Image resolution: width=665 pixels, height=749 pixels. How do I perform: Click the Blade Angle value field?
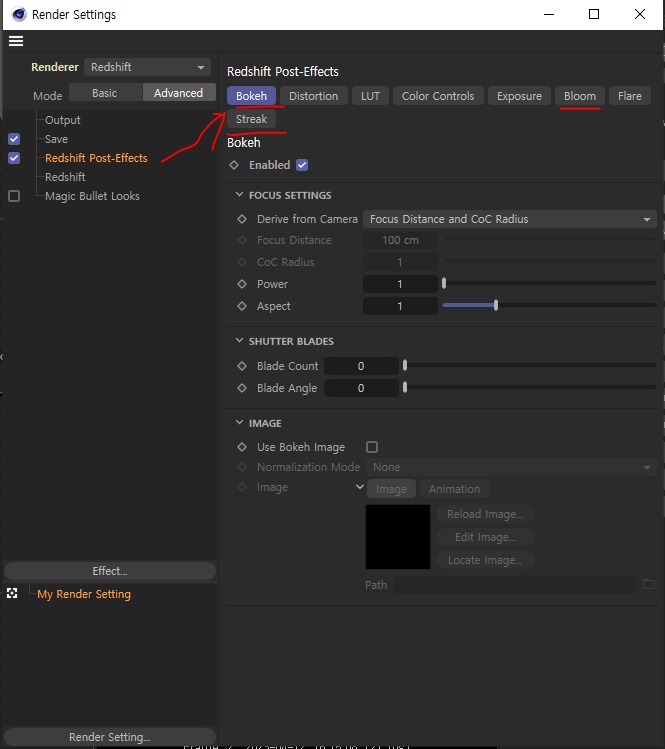pyautogui.click(x=361, y=388)
